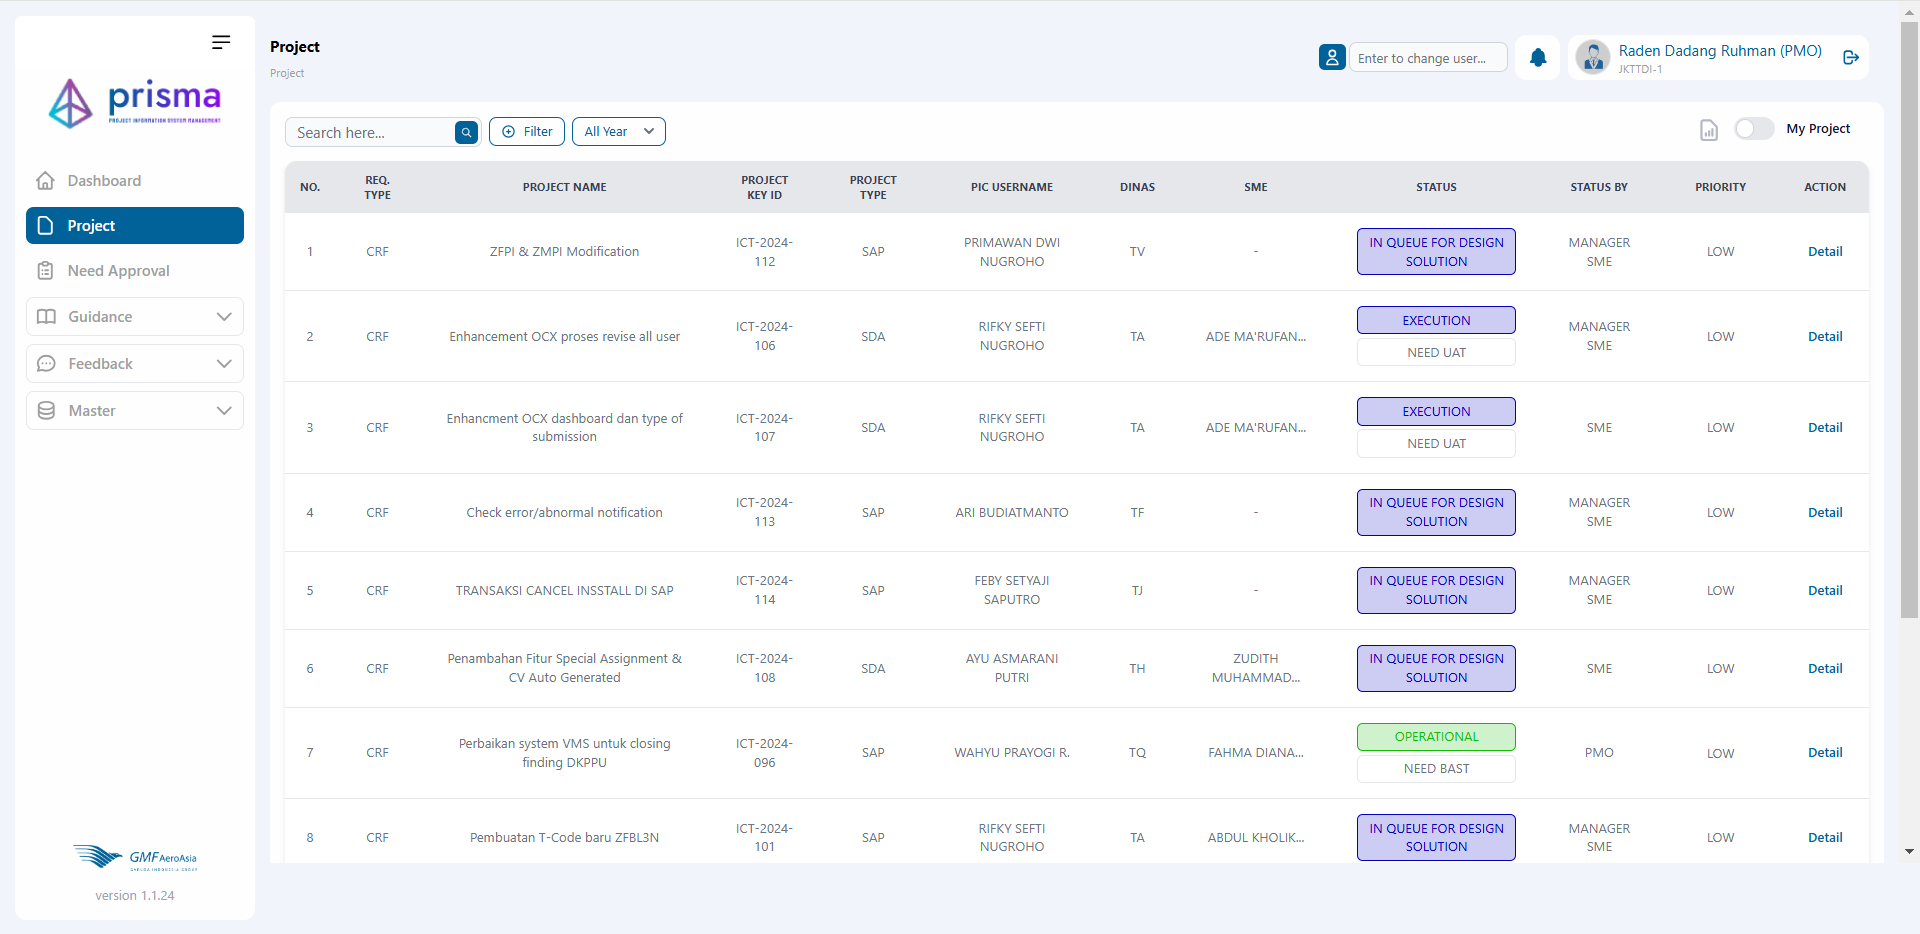Open notifications bell
The image size is (1920, 934).
coord(1538,58)
